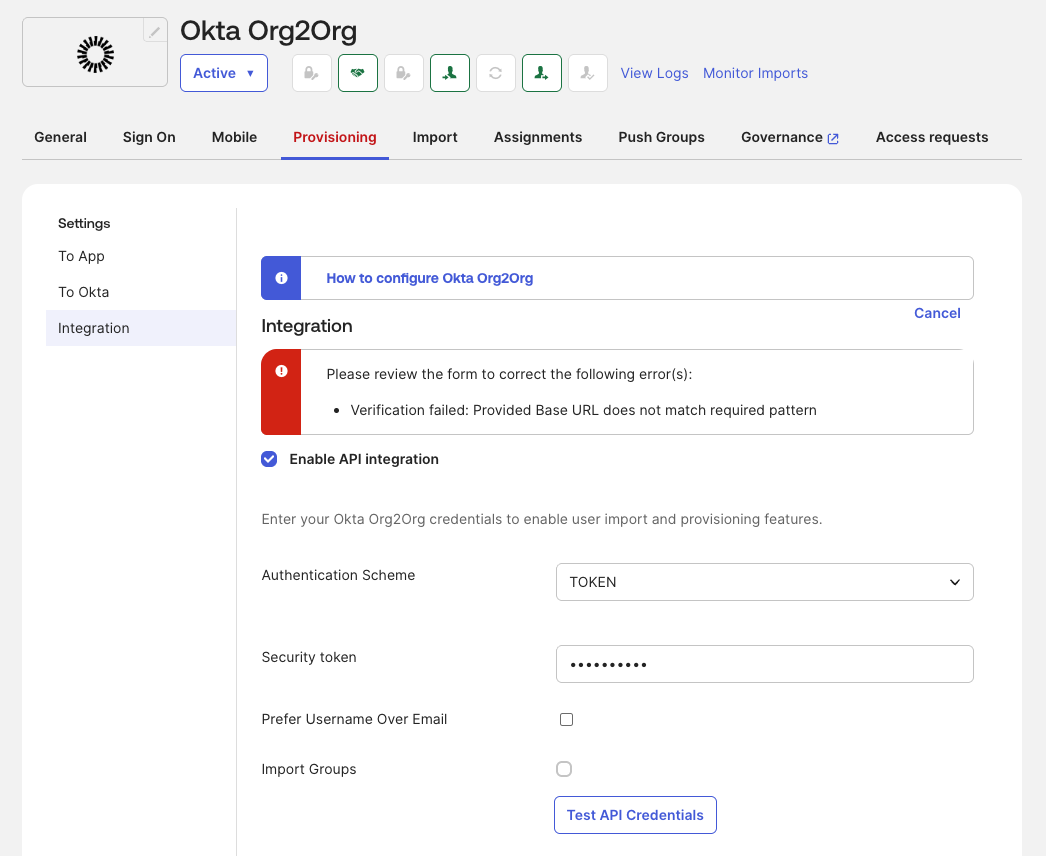Image resolution: width=1046 pixels, height=856 pixels.
Task: Open the Push Groups tab
Action: [661, 137]
